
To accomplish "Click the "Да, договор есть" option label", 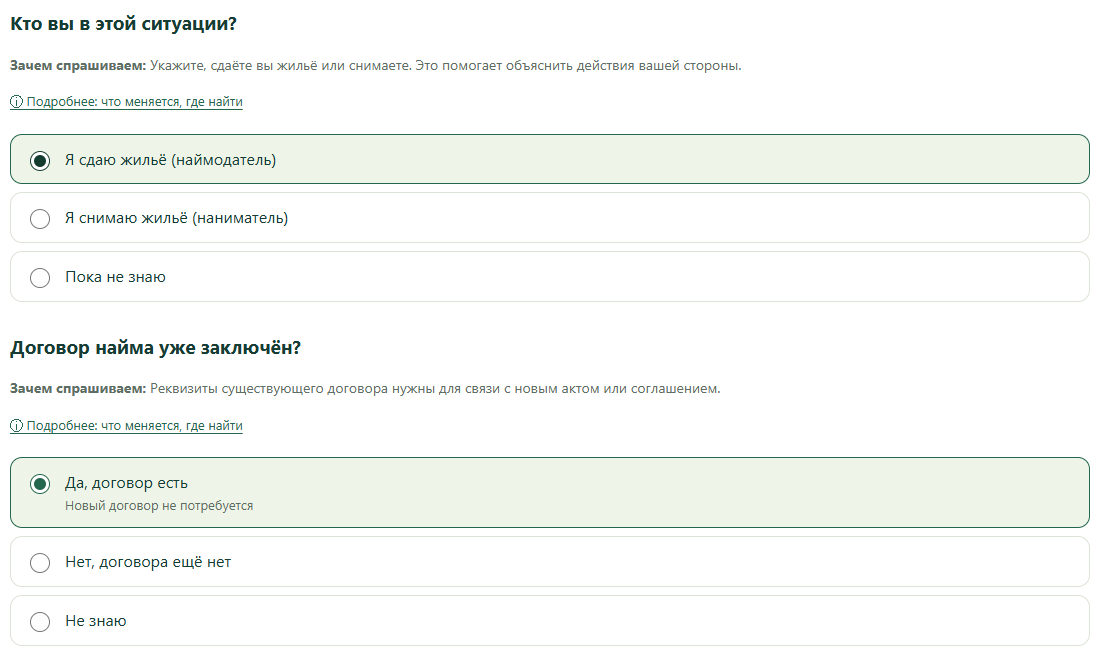I will [126, 483].
